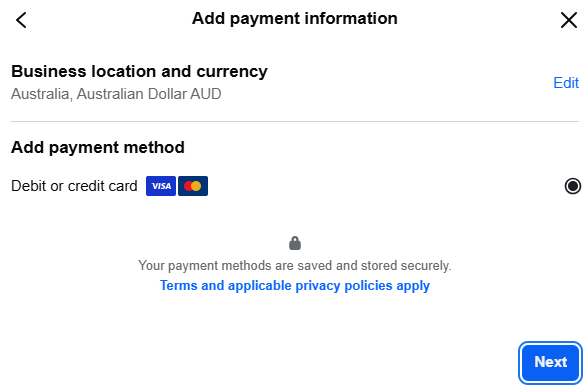
Task: Click the Debit or credit card label
Action: pyautogui.click(x=74, y=186)
